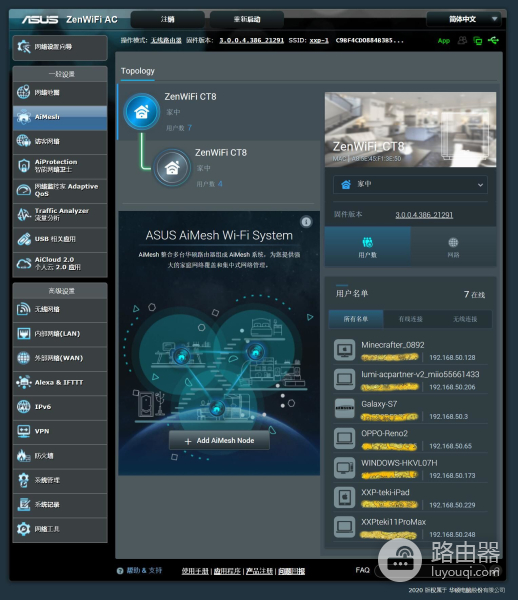The width and height of the screenshot is (518, 600).
Task: Show the all-clients list (所有名单) tab
Action: tap(356, 319)
